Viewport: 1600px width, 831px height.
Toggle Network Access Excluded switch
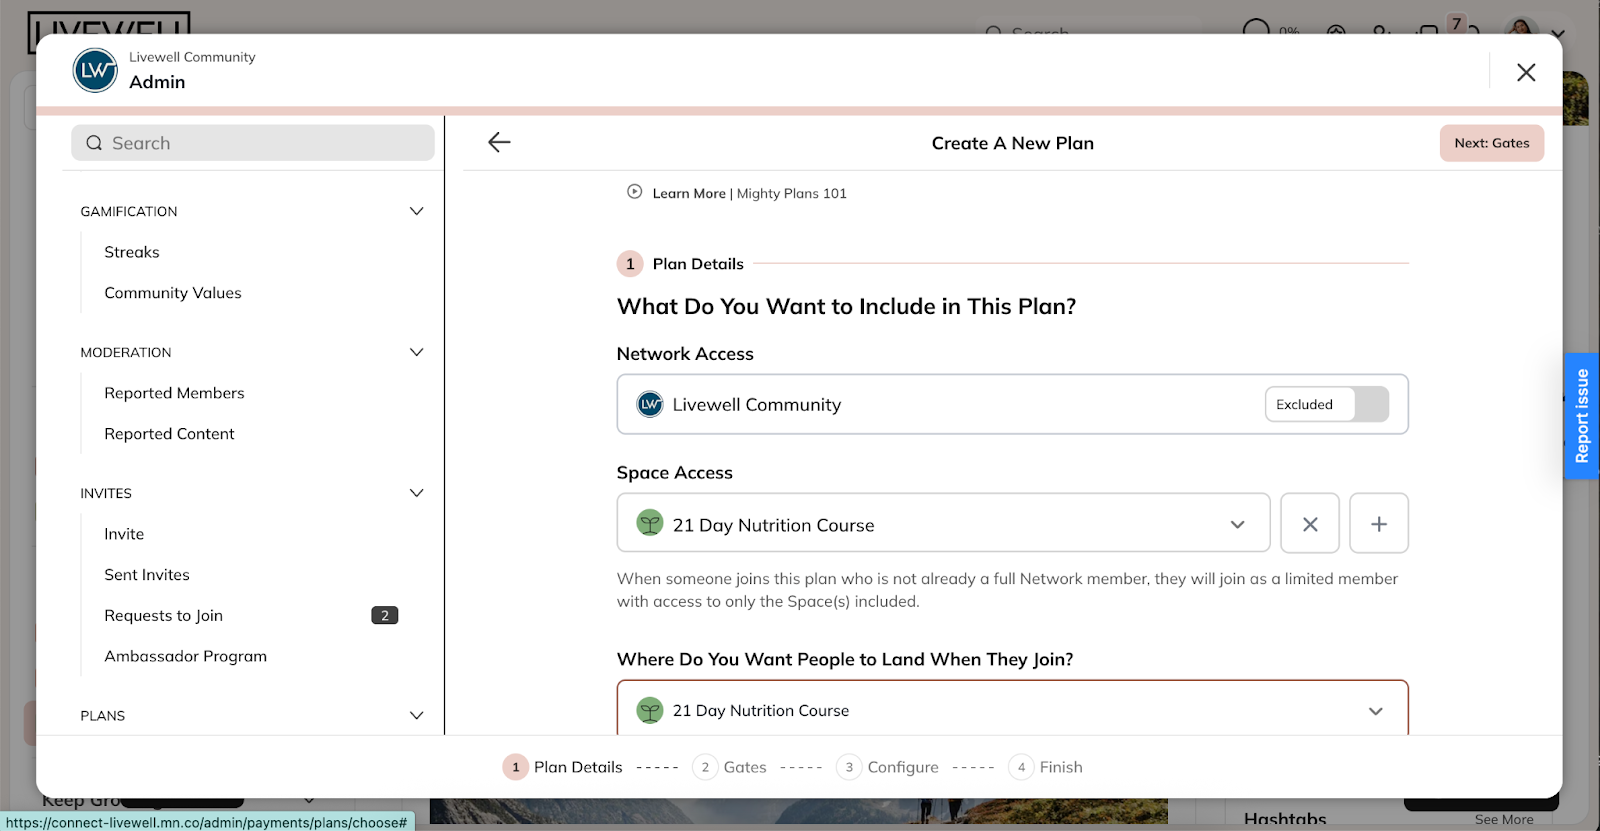tap(1327, 404)
